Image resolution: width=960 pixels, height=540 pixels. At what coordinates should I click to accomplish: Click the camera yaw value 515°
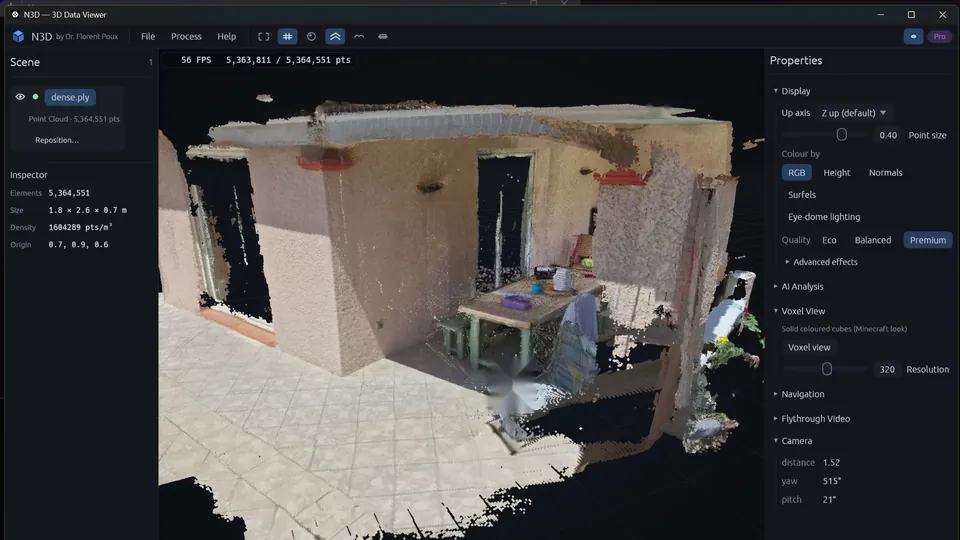point(831,481)
